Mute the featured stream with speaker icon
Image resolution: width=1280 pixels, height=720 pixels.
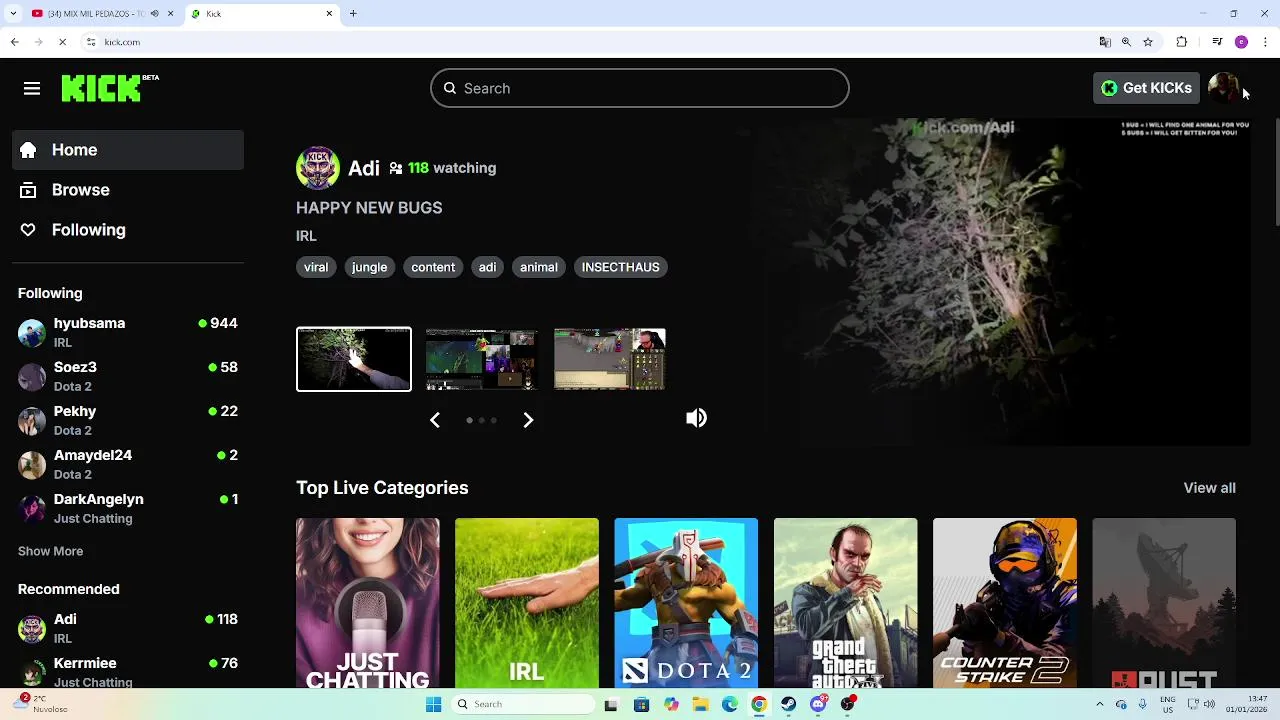(x=697, y=418)
